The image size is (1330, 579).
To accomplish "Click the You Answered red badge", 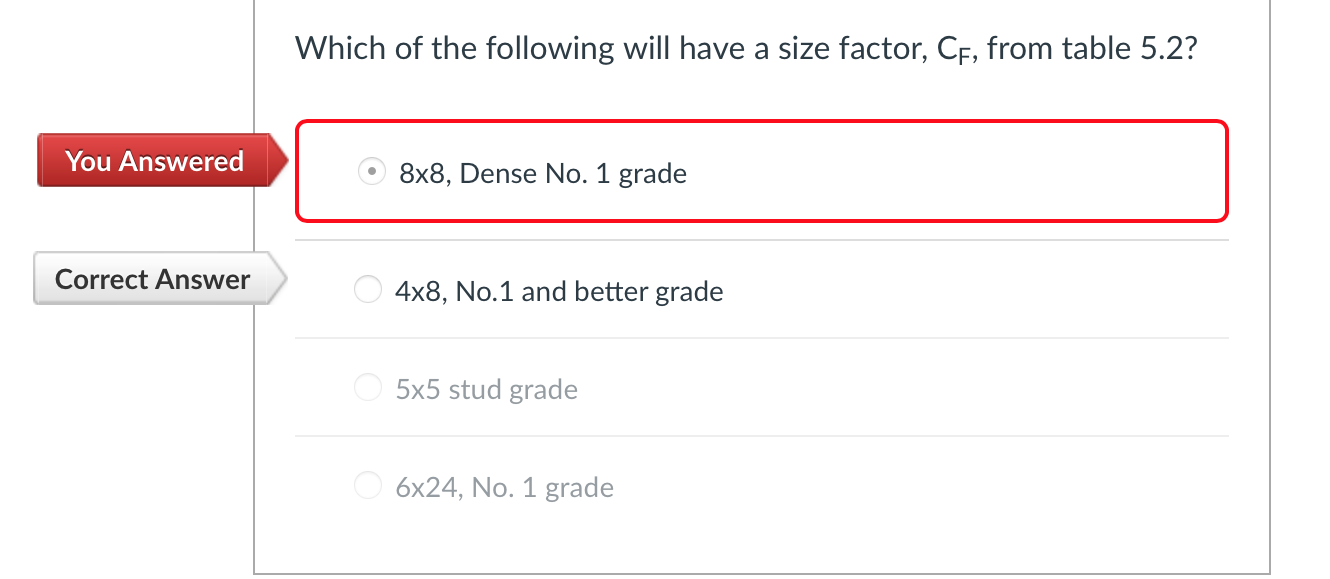I will [x=150, y=160].
